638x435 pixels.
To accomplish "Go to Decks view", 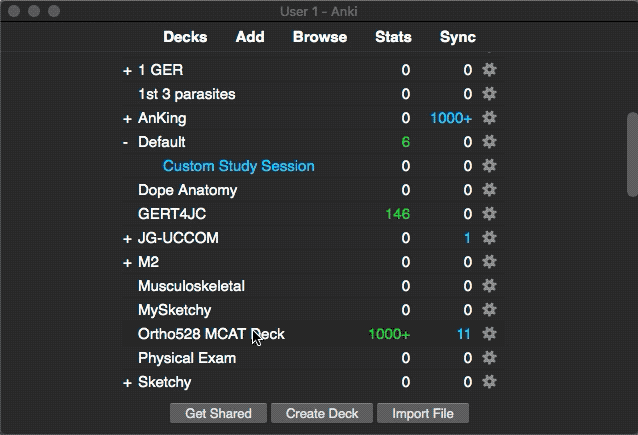I will click(x=185, y=37).
